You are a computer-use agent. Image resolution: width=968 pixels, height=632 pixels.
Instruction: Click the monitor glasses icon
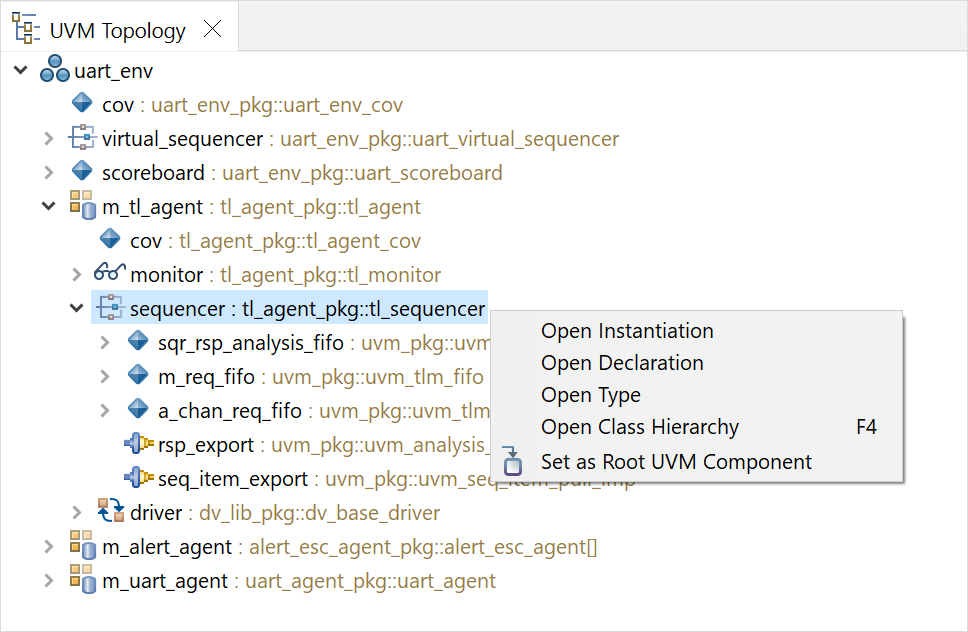coord(109,272)
